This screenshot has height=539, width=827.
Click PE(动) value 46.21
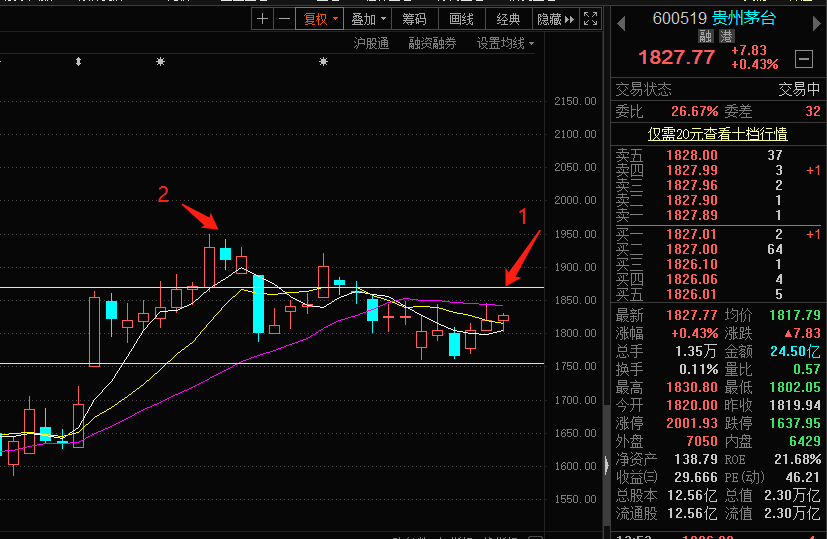803,477
